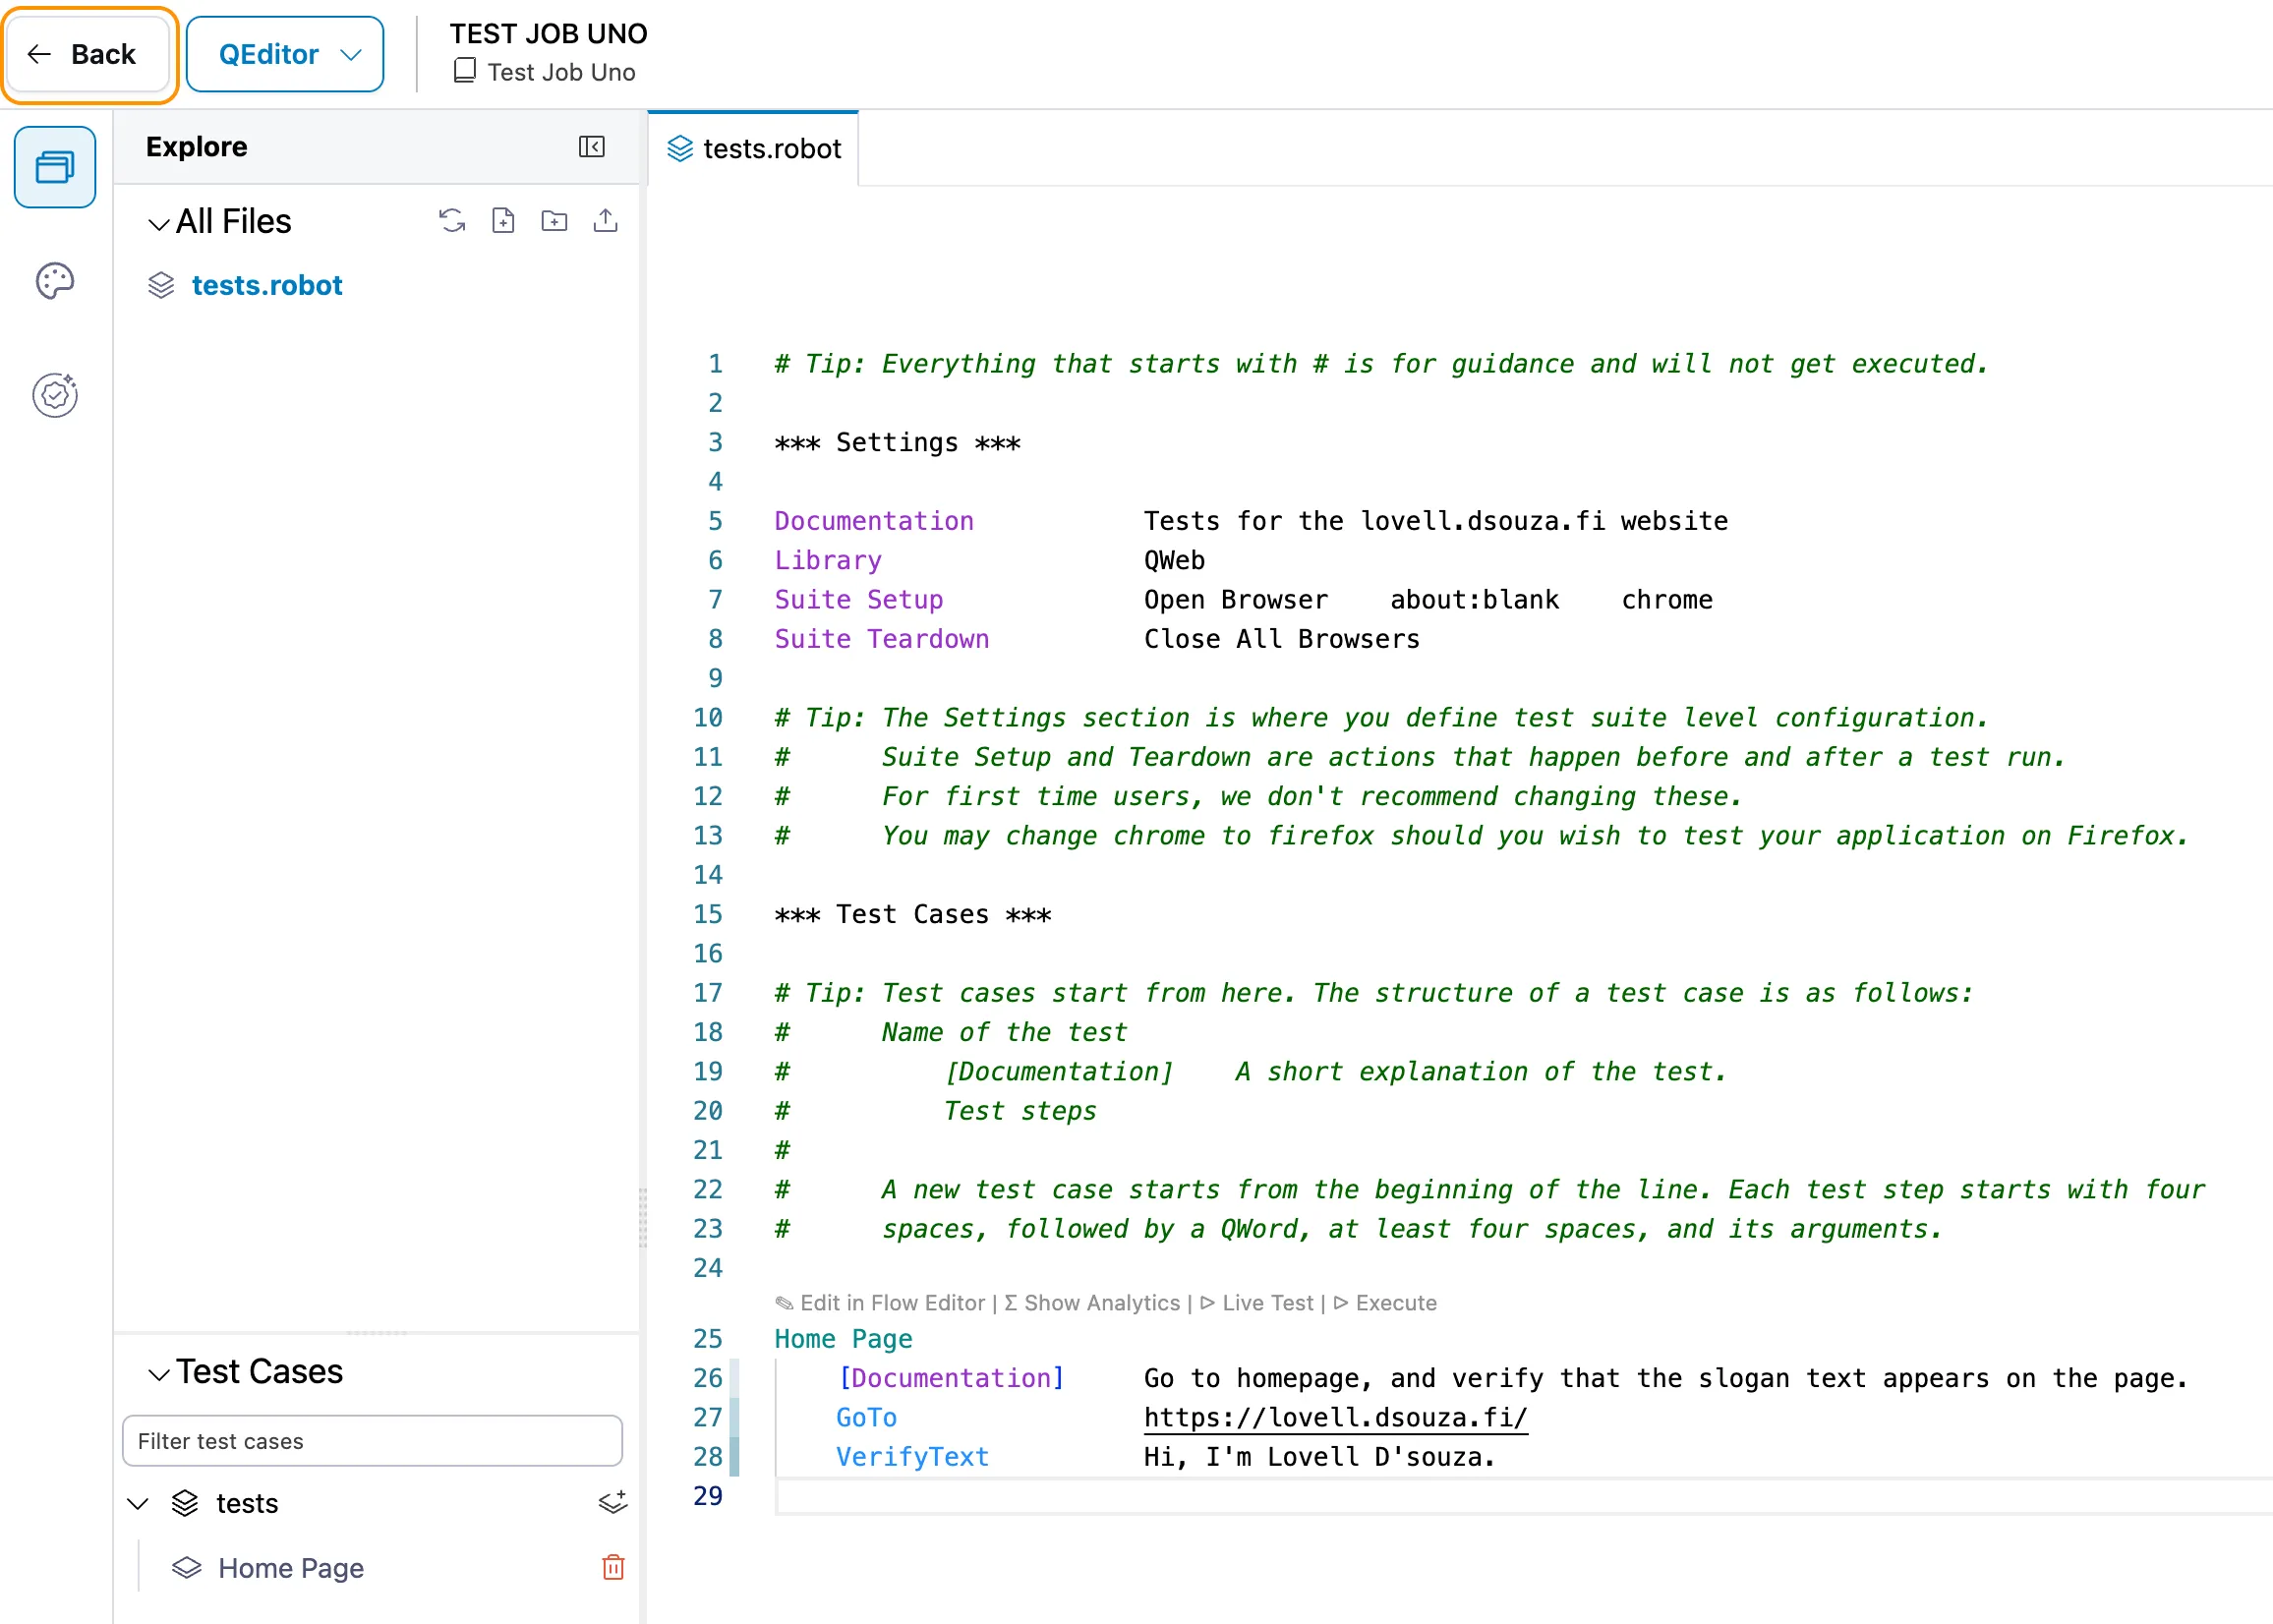
Task: Upload a file to All Files
Action: [605, 220]
